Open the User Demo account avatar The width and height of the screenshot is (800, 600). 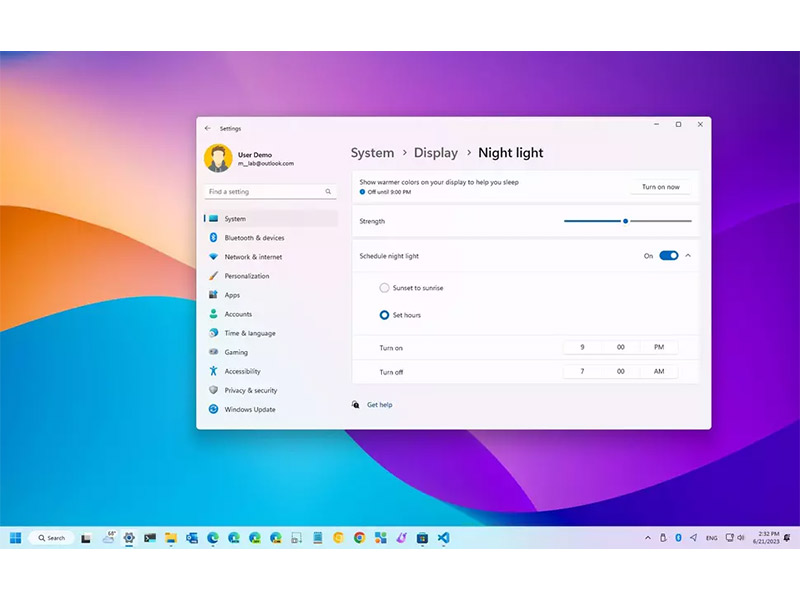(218, 158)
